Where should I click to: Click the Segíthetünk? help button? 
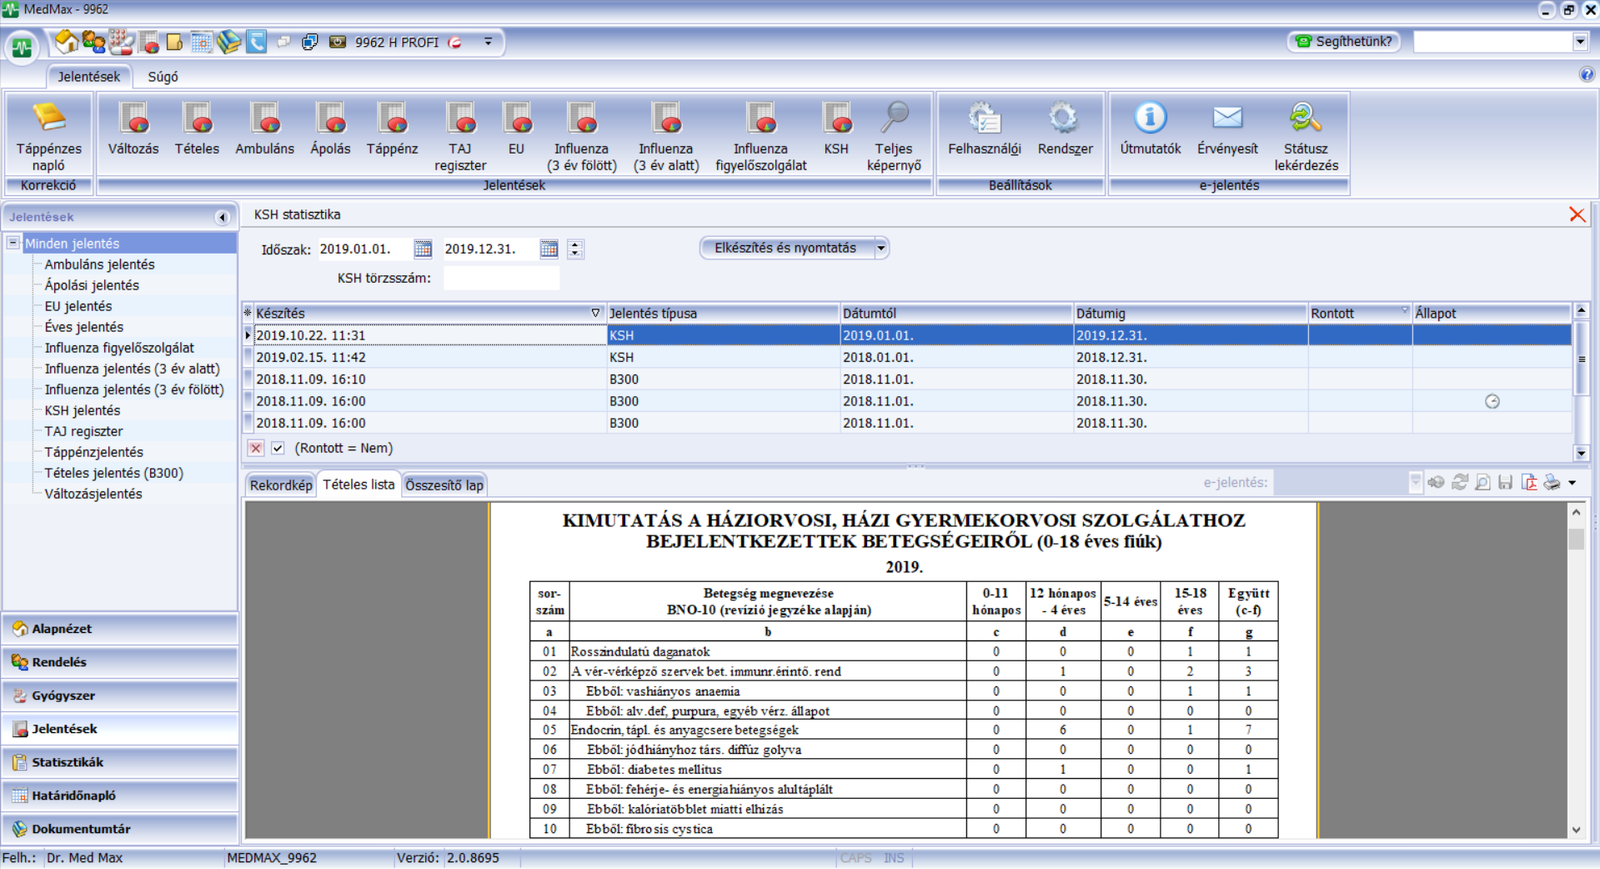[1344, 42]
